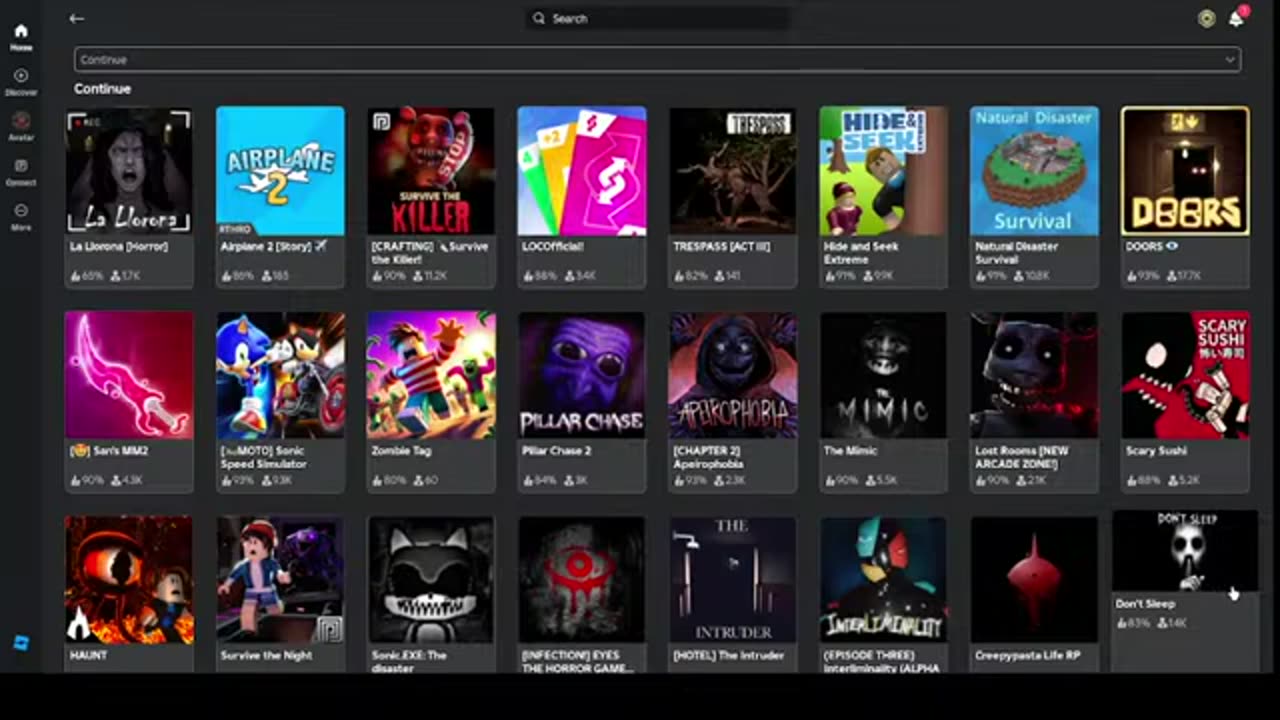Click the 'Creepypasta Life RP' title text

[1027, 656]
